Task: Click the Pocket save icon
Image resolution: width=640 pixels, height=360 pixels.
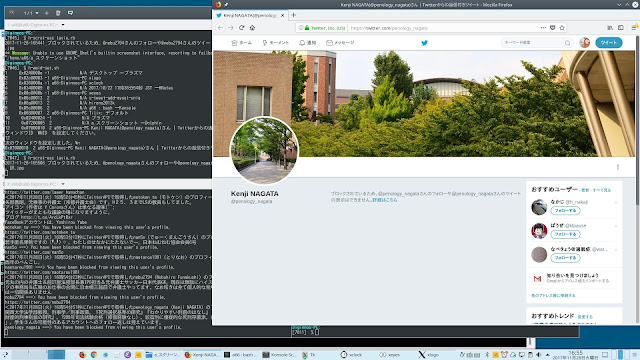Action: coord(552,28)
